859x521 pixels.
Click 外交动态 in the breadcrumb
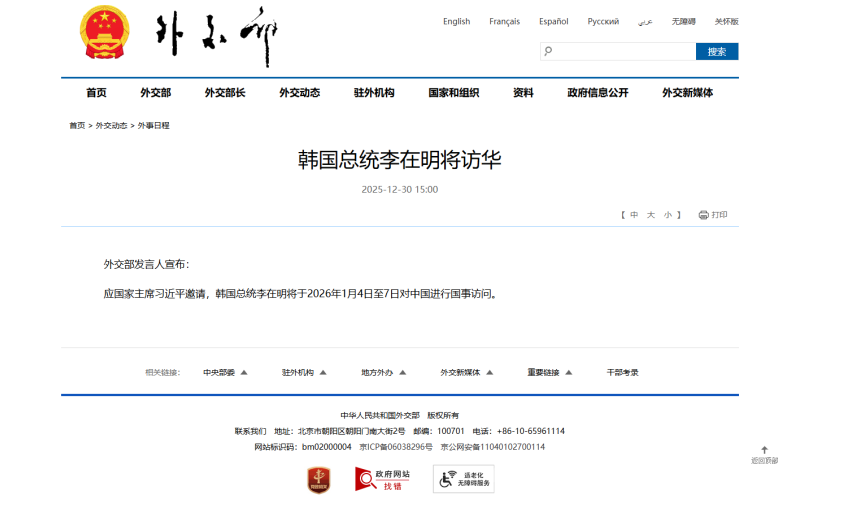click(x=111, y=125)
